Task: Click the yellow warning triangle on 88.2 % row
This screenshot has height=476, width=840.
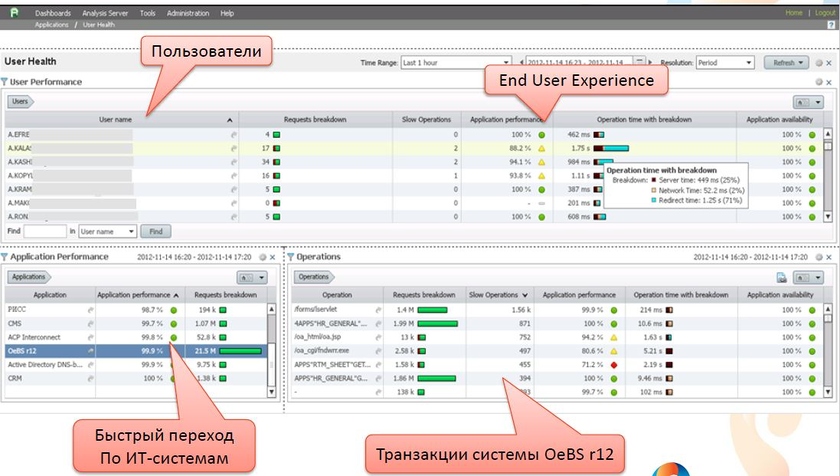Action: click(x=541, y=147)
